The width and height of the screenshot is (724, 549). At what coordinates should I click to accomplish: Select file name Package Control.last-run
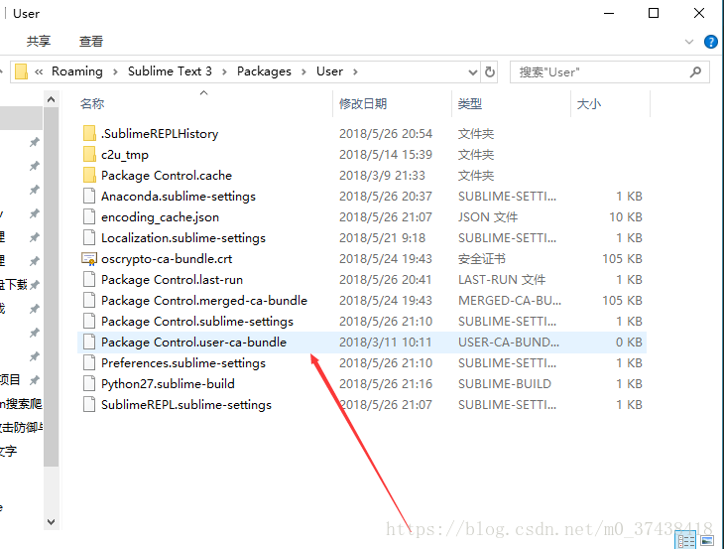pyautogui.click(x=172, y=280)
